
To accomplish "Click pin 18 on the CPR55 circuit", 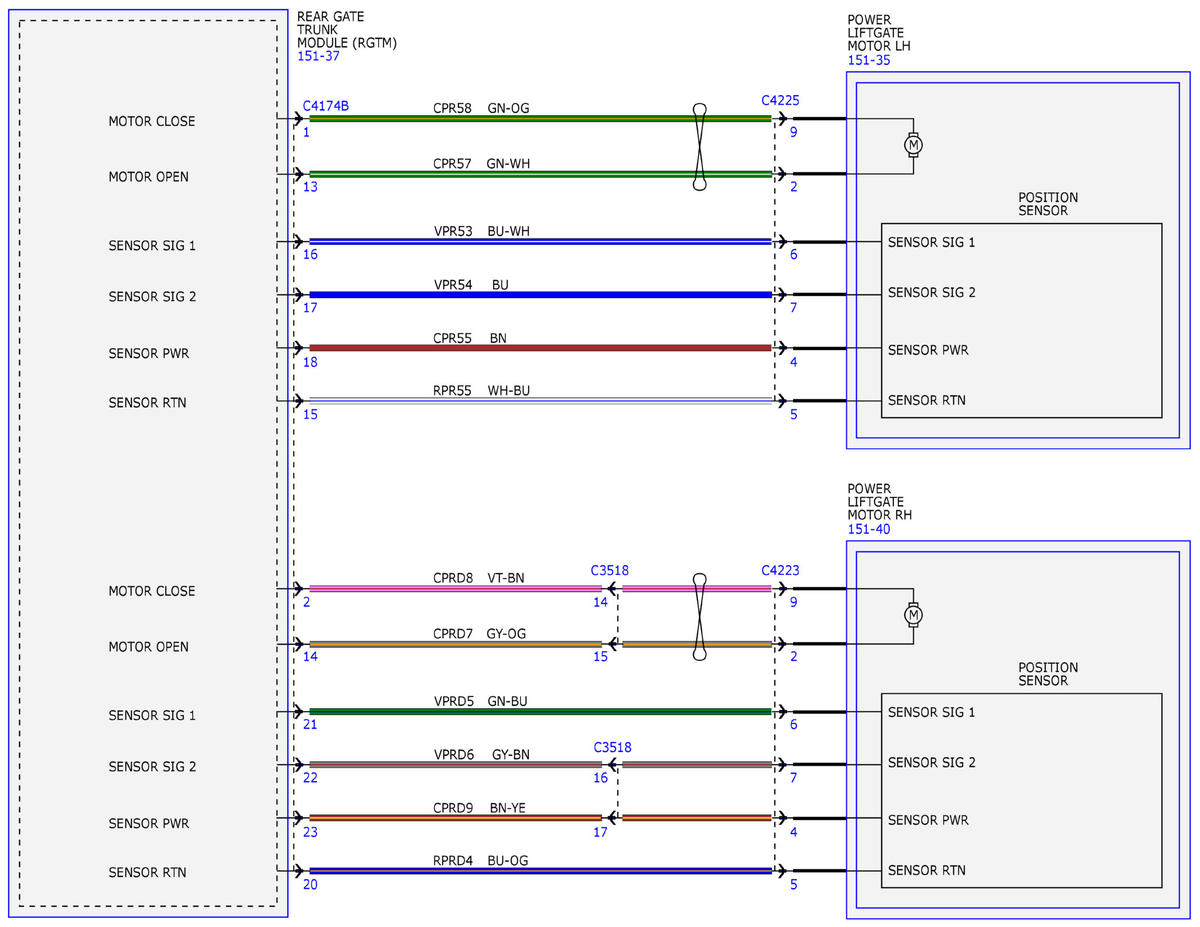I will (310, 362).
